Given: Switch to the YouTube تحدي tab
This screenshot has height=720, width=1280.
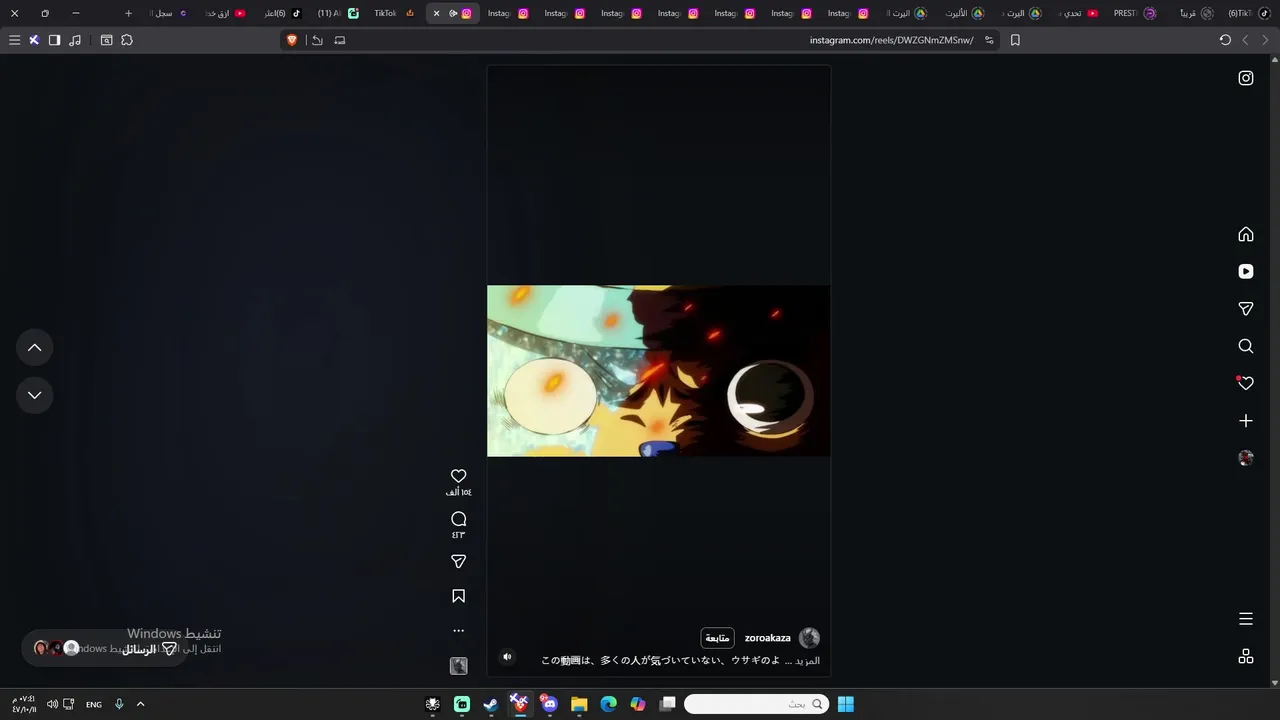Looking at the screenshot, I should [1078, 13].
